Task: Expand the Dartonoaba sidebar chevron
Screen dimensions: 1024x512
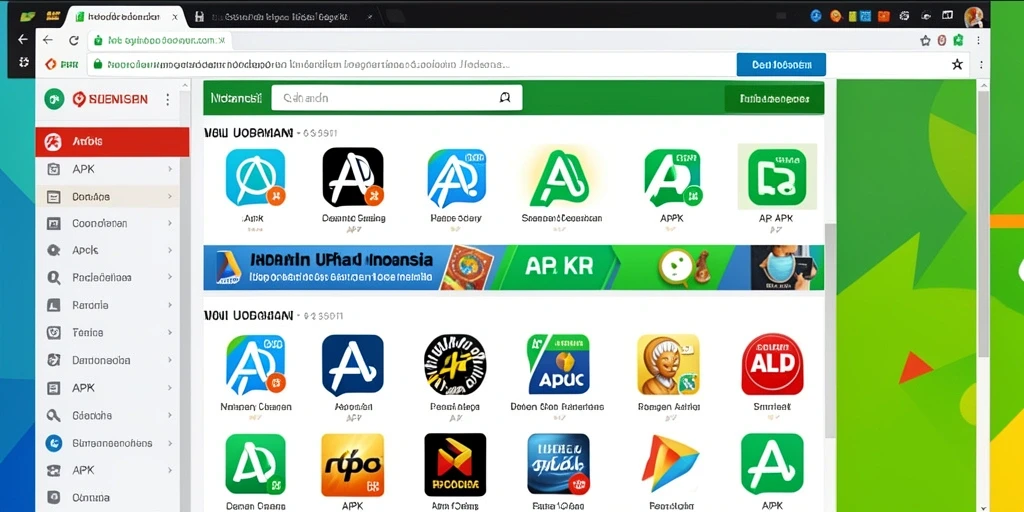Action: click(170, 360)
